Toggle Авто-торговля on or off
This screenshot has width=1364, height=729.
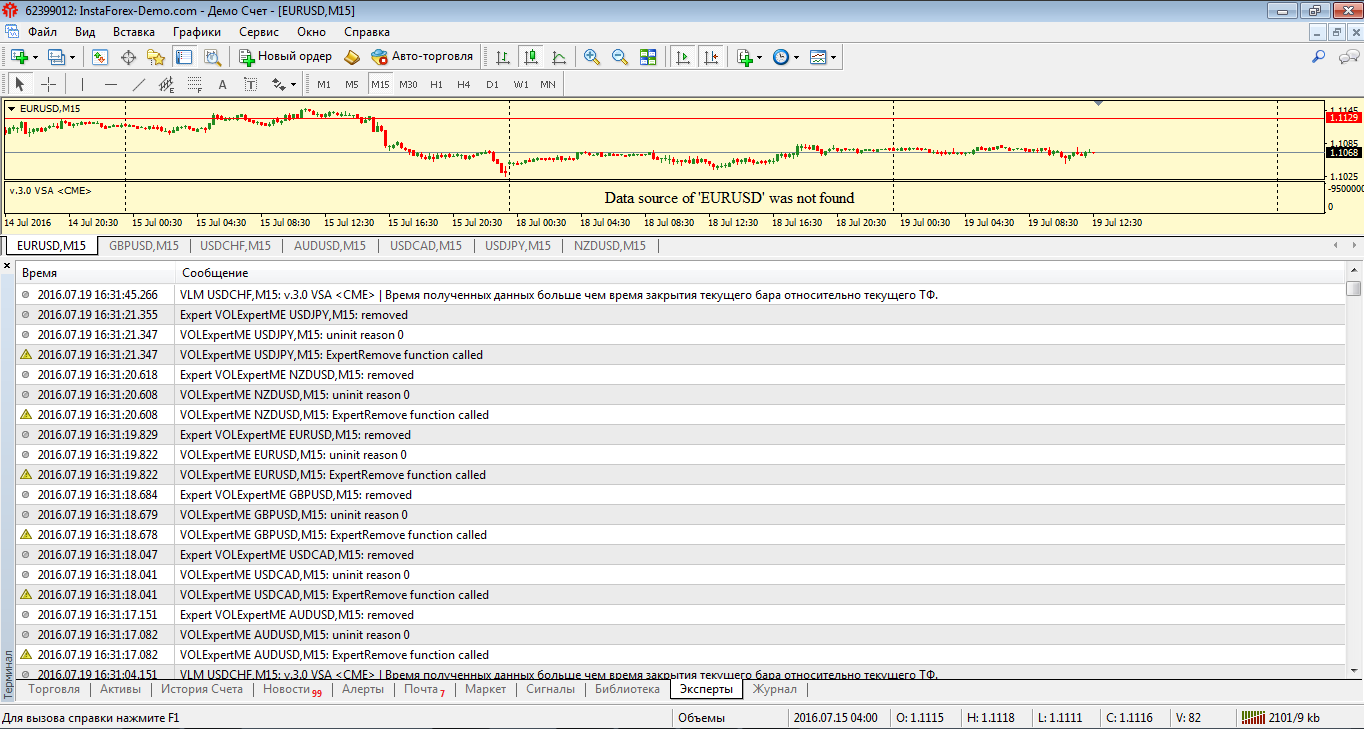(422, 57)
